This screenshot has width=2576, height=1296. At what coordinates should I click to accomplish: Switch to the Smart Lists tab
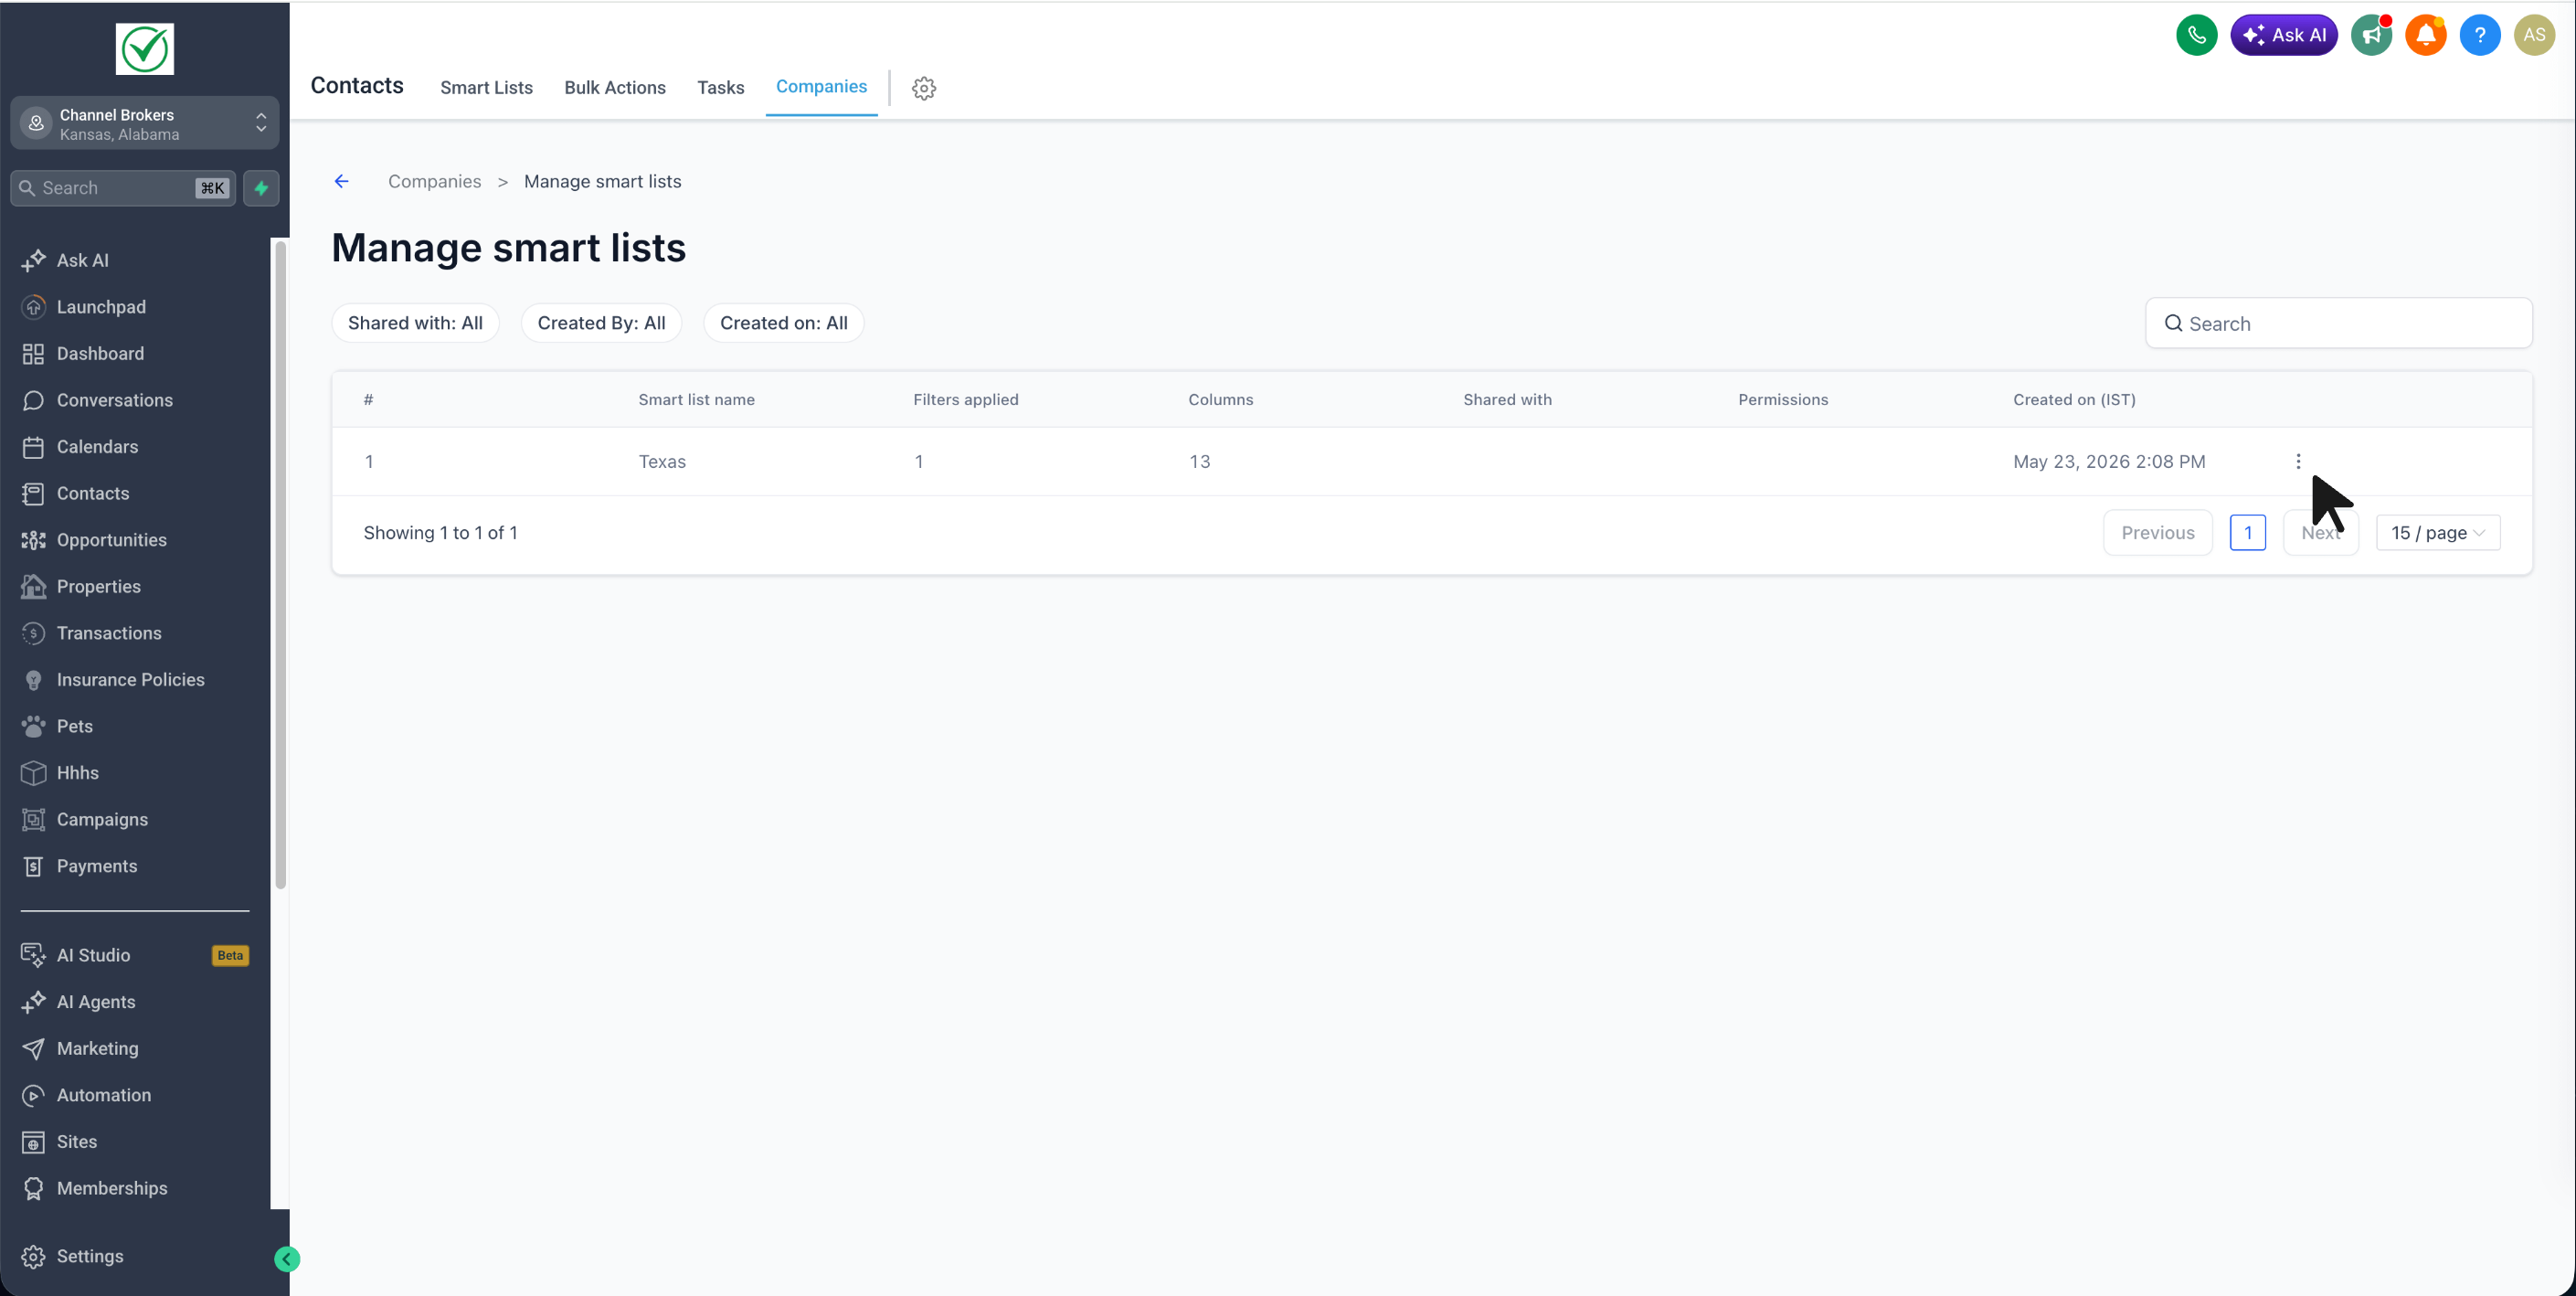point(486,88)
